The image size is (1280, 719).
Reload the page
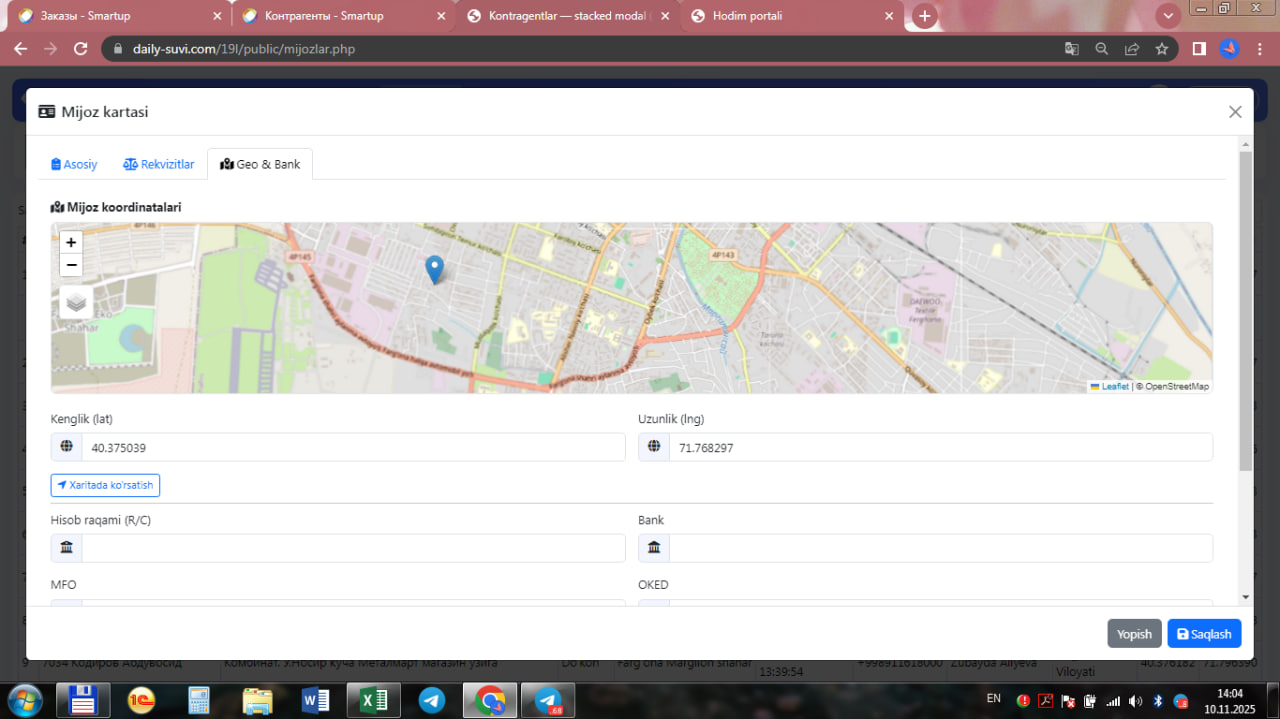[81, 49]
